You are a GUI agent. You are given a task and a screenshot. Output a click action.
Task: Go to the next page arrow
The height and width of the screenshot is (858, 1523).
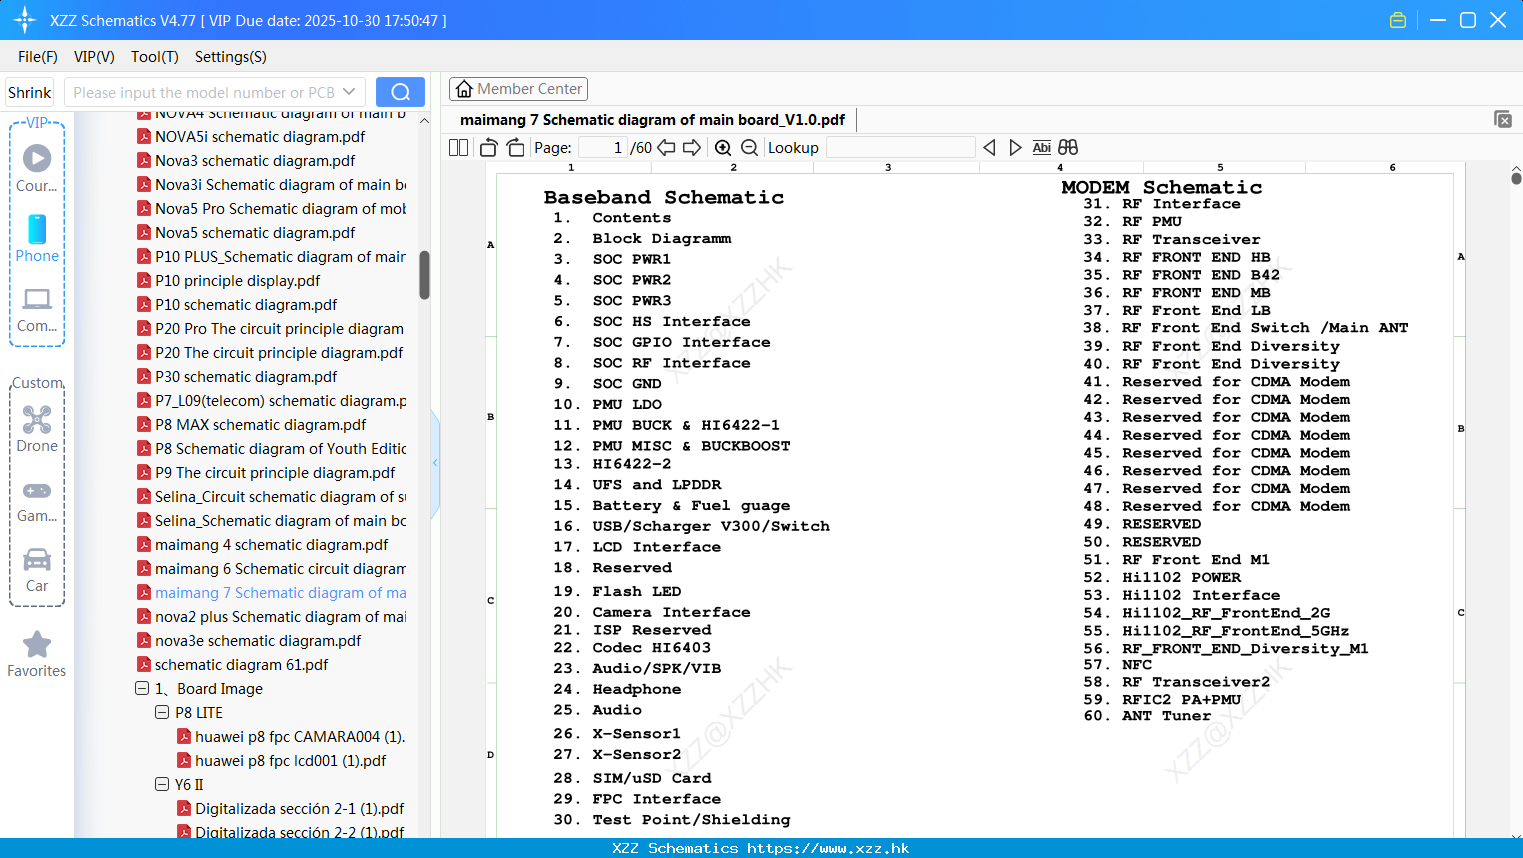692,147
